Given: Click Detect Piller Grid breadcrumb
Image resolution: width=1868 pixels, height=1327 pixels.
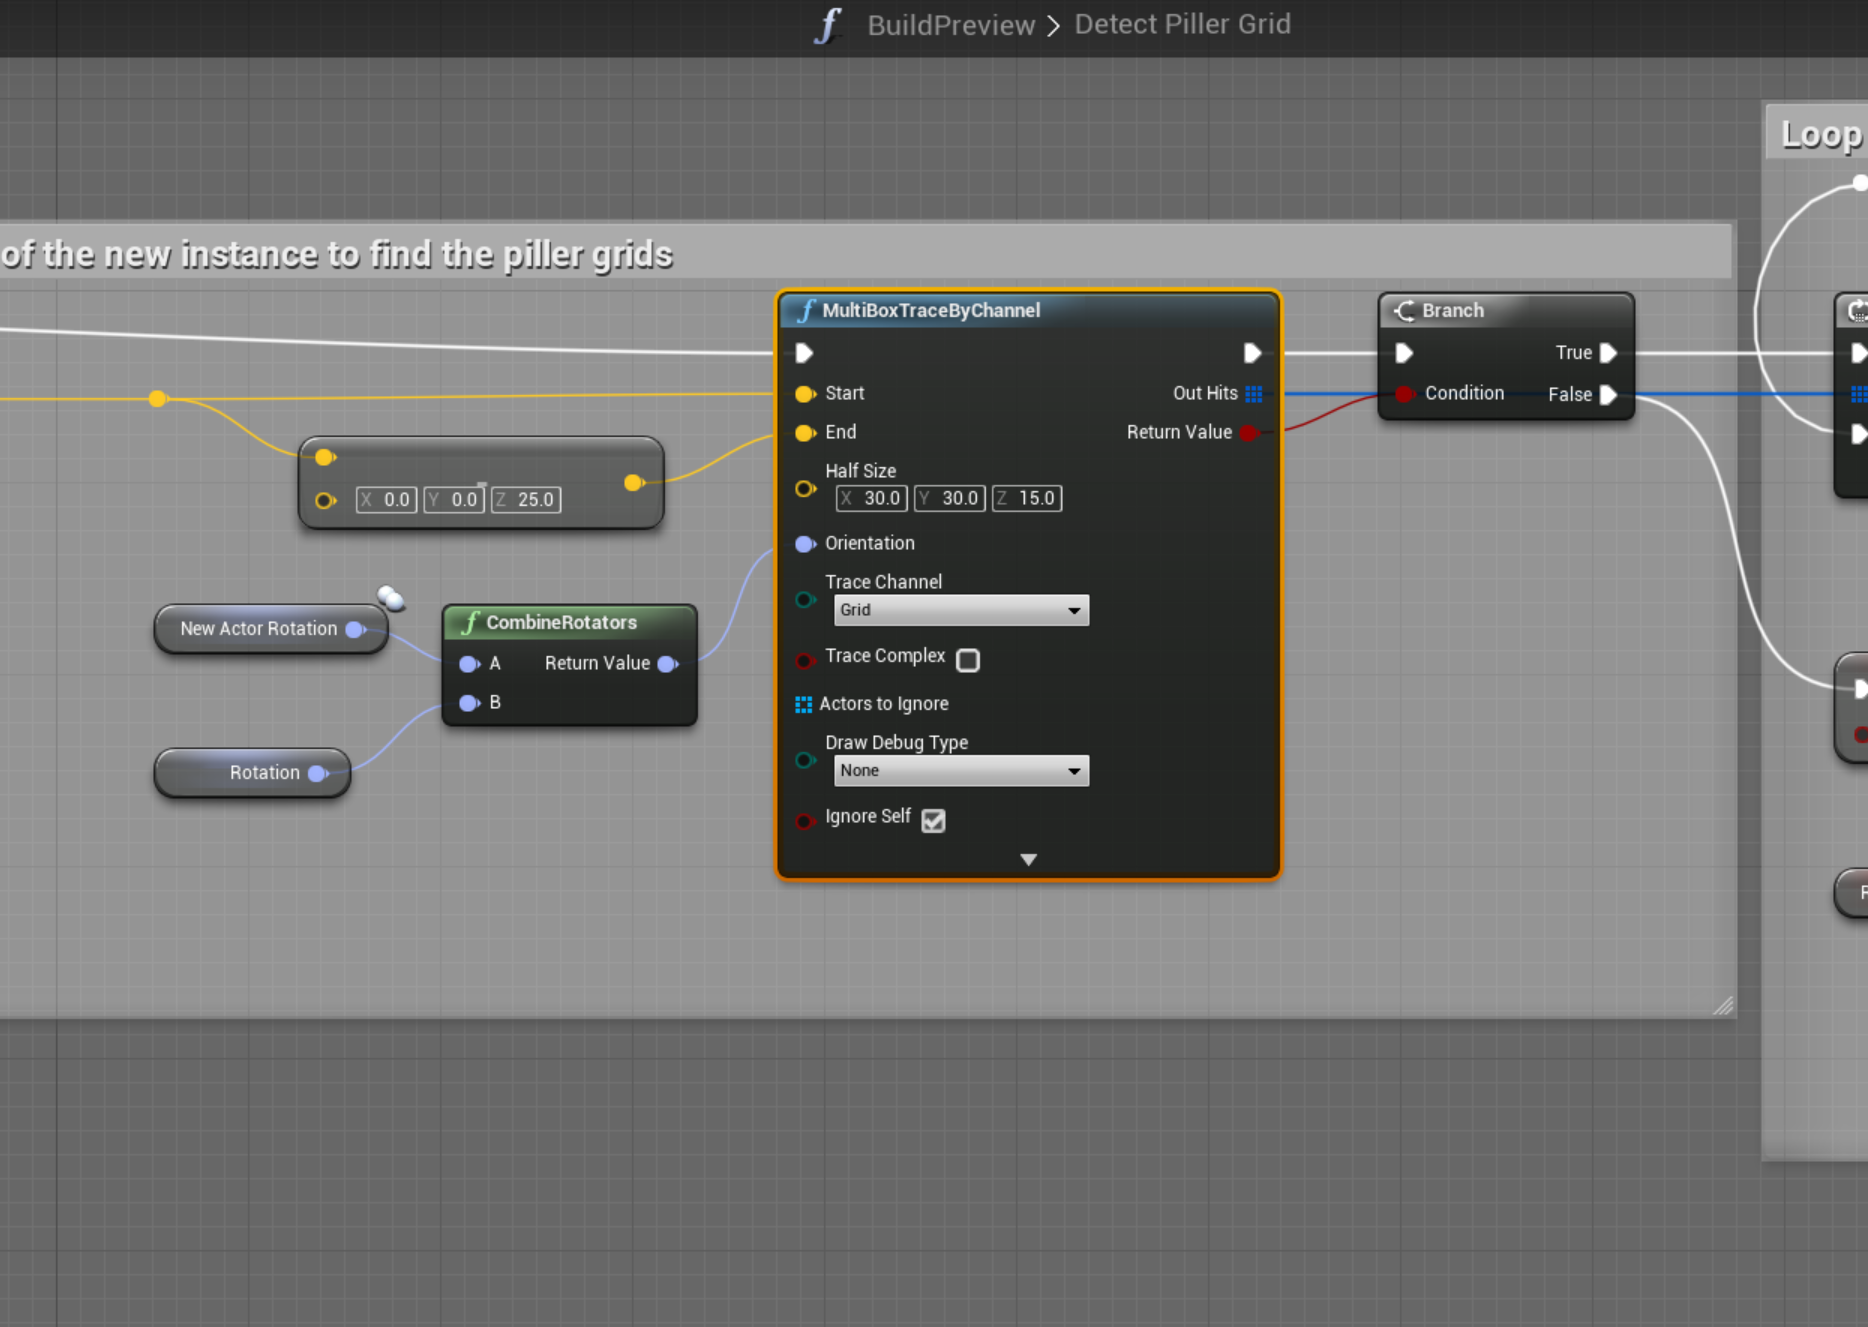Looking at the screenshot, I should pyautogui.click(x=1182, y=25).
